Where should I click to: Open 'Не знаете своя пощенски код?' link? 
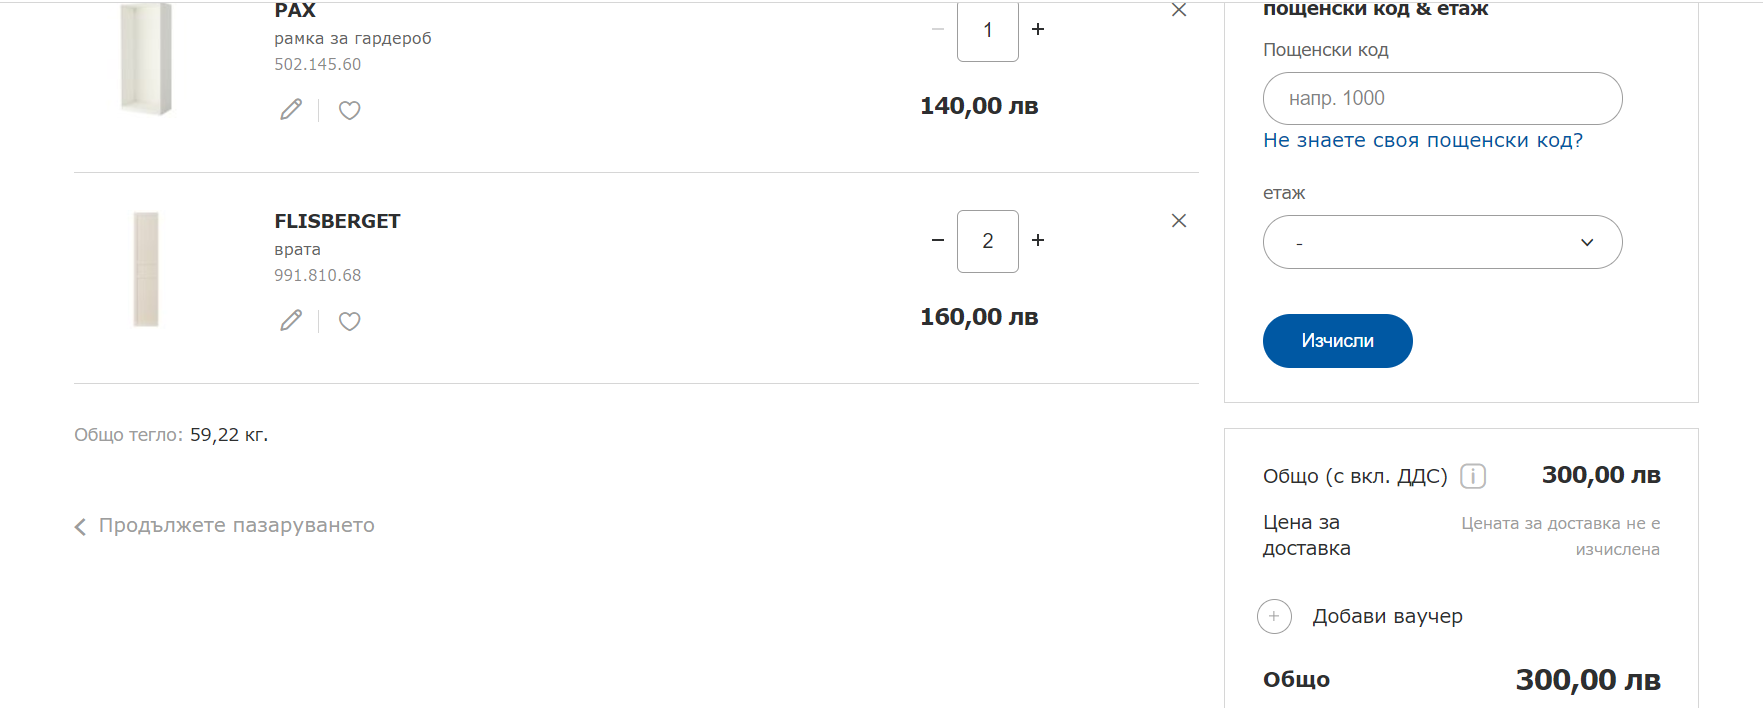(1422, 141)
